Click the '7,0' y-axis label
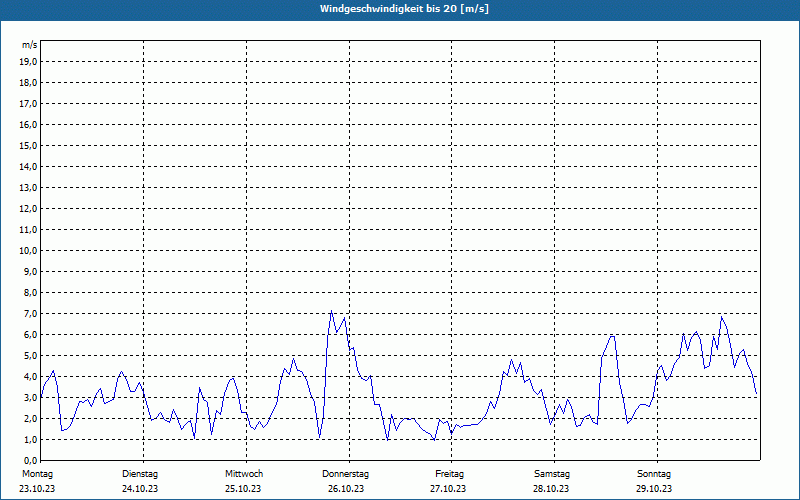This screenshot has height=500, width=800. tap(29, 314)
